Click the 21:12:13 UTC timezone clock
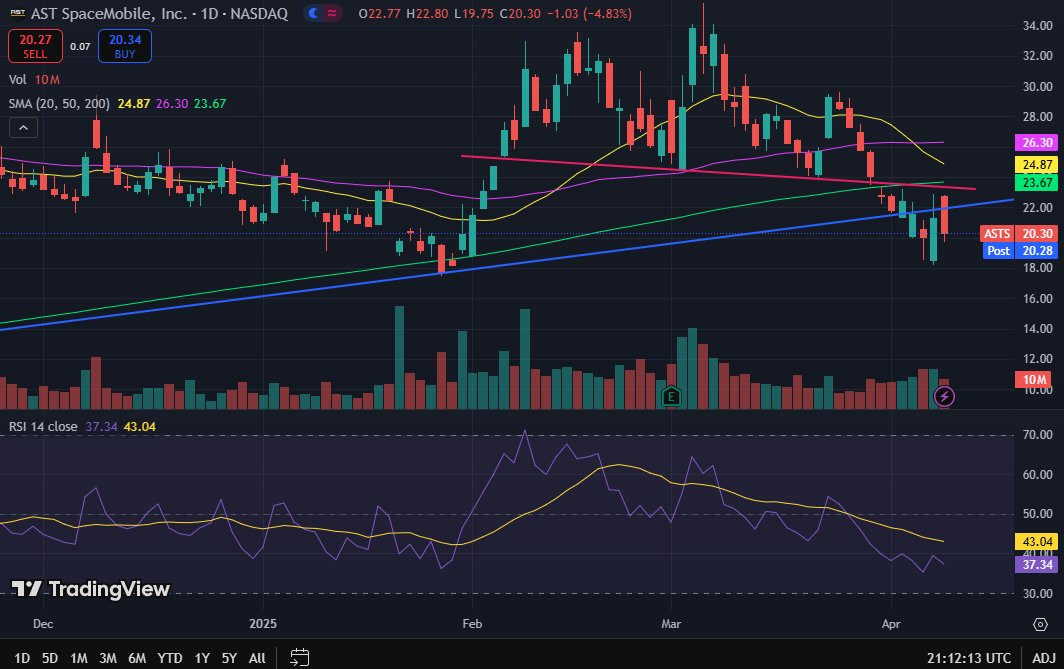 [969, 657]
